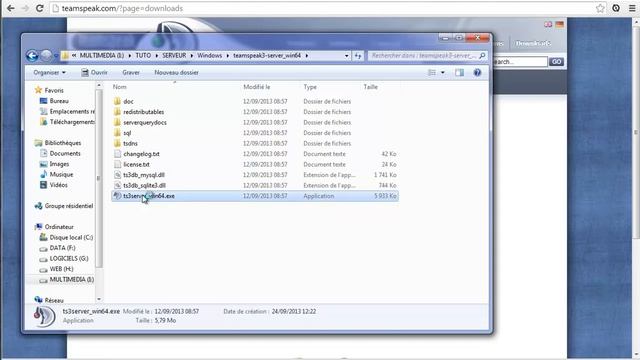Open the redistributables folder
Image resolution: width=640 pixels, height=360 pixels.
[x=143, y=112]
